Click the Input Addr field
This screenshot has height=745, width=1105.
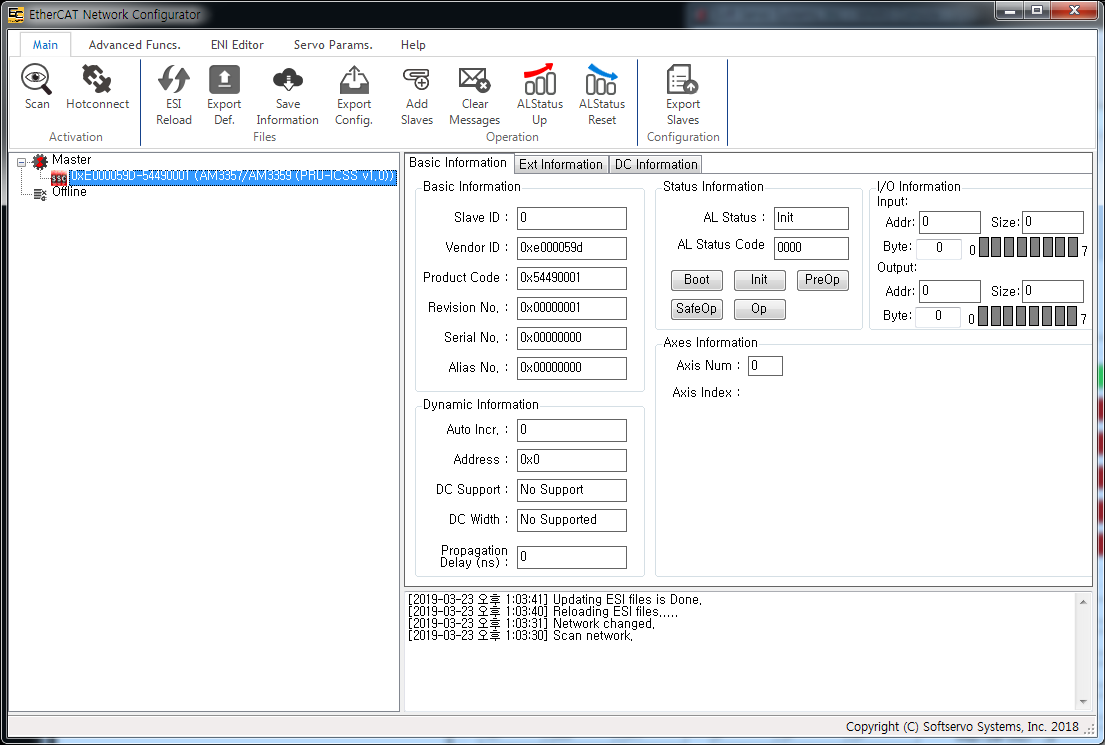950,223
